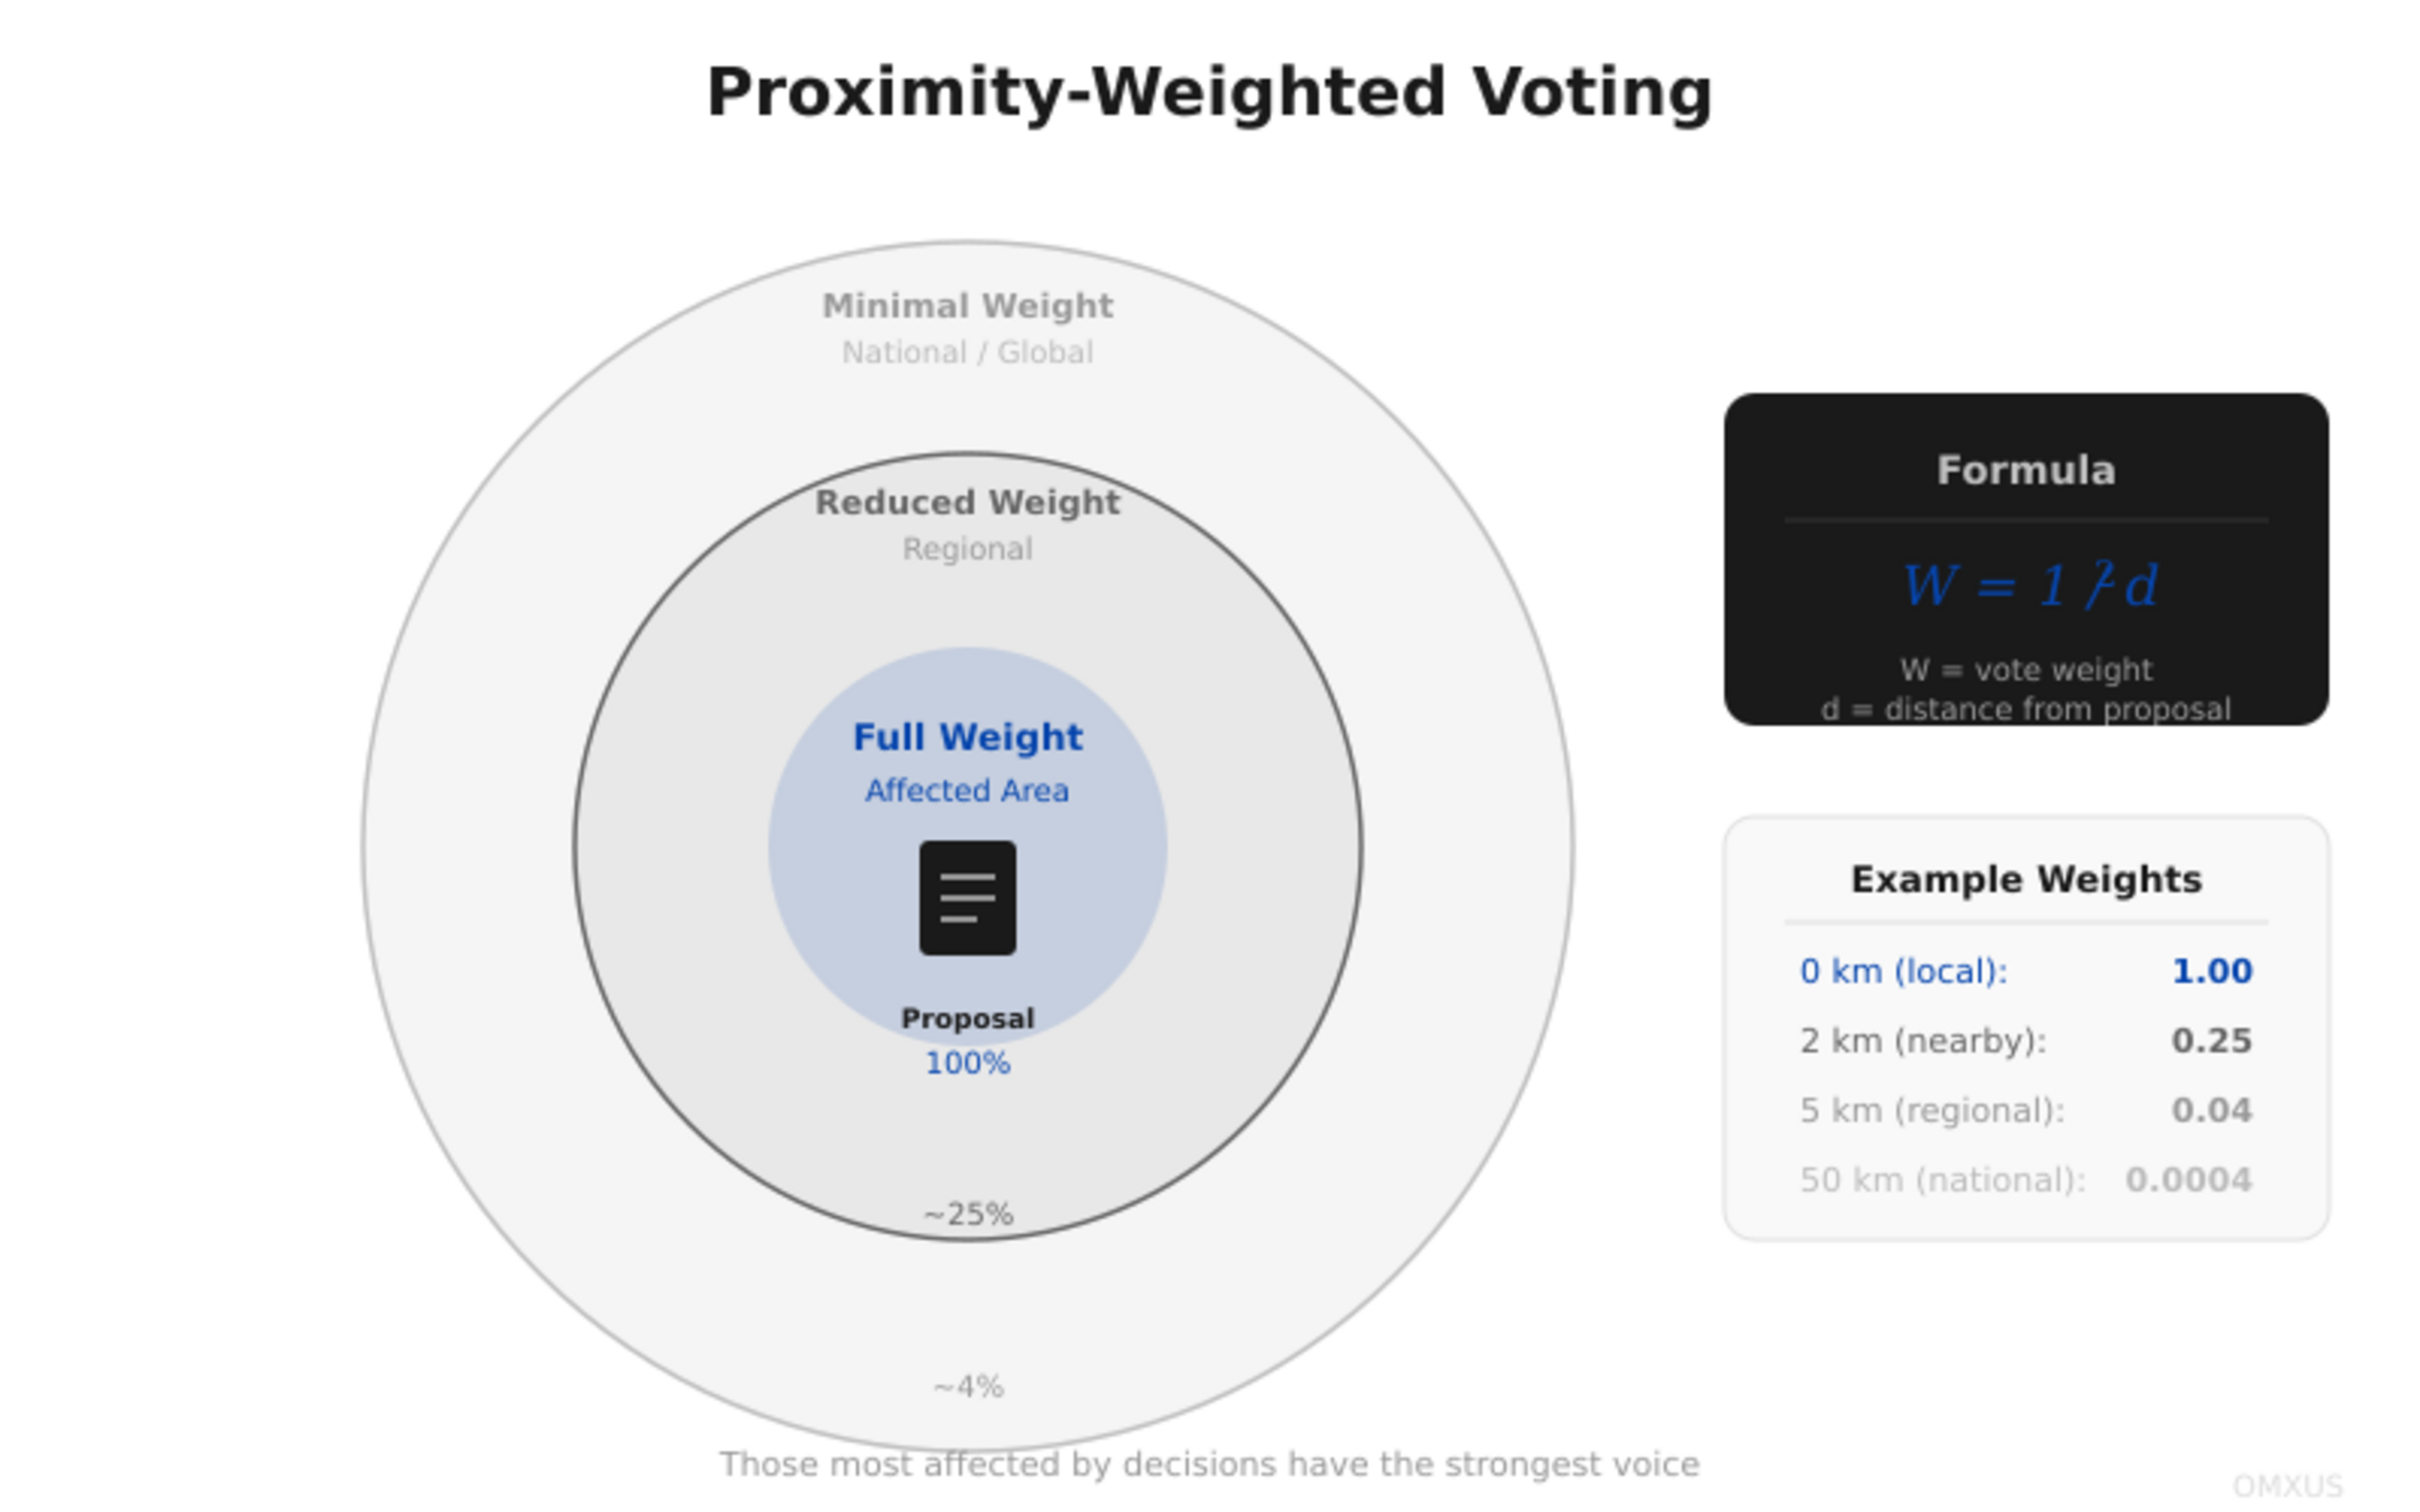Screen dimensions: 2420x1512
Task: Click the blue Full Weight heading
Action: pos(967,737)
